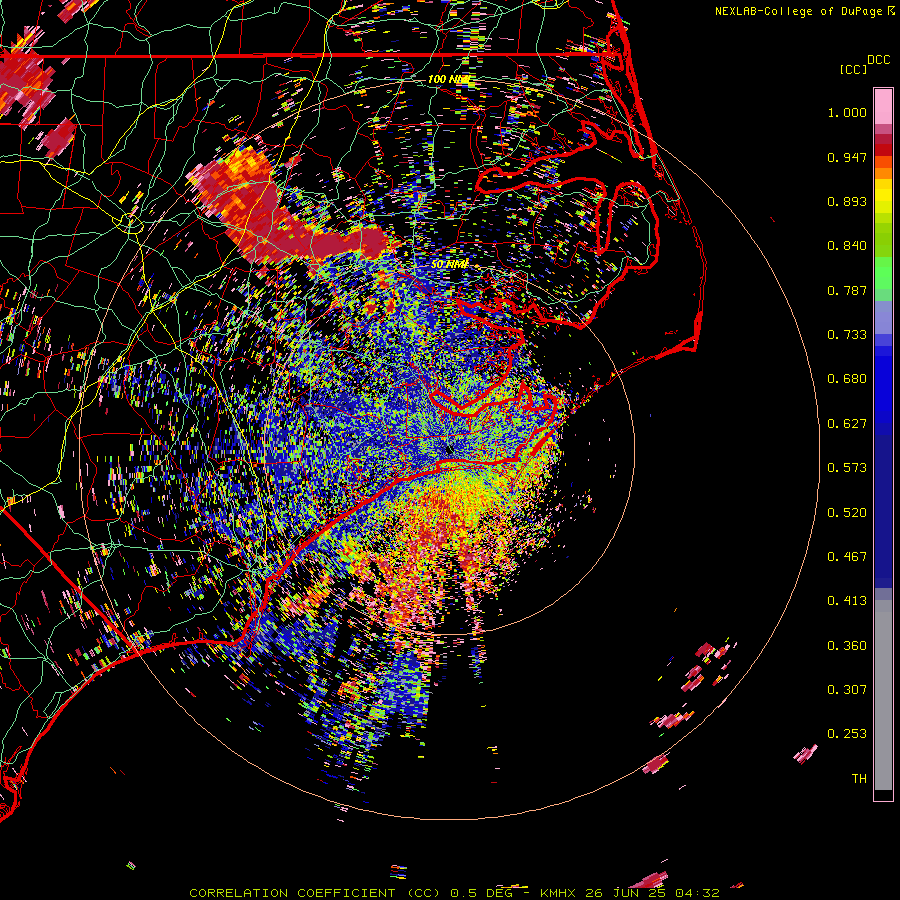
Task: Click the 0.733 scale value
Action: pyautogui.click(x=847, y=335)
